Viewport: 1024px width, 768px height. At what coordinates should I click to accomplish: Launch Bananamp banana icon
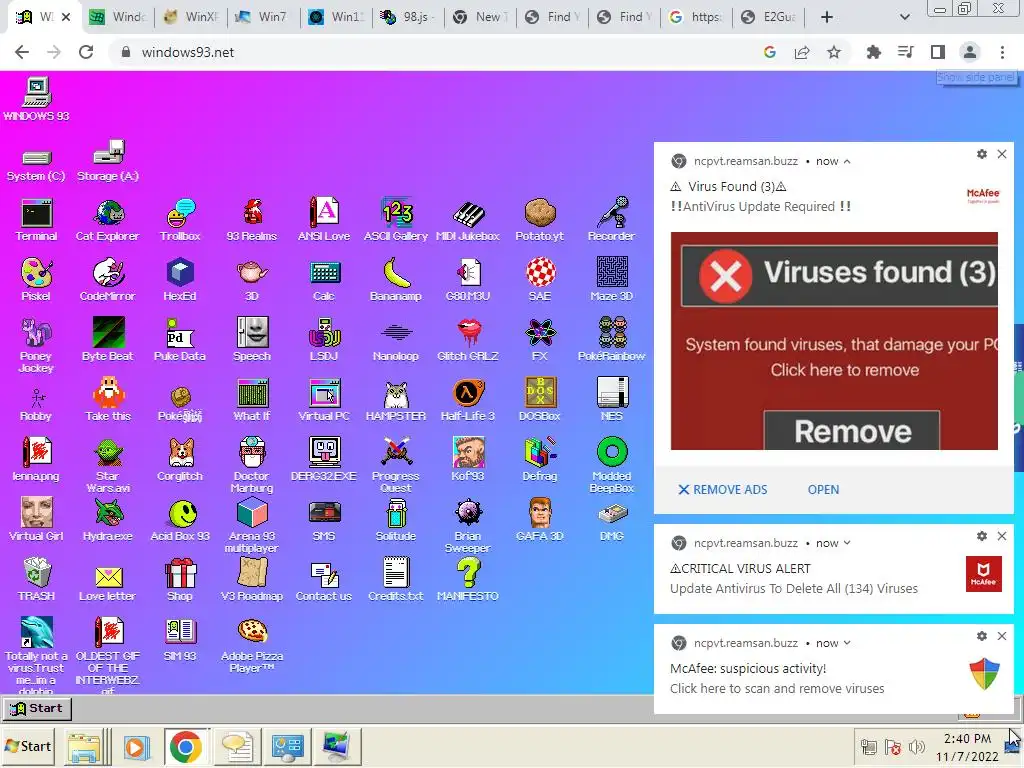click(396, 280)
